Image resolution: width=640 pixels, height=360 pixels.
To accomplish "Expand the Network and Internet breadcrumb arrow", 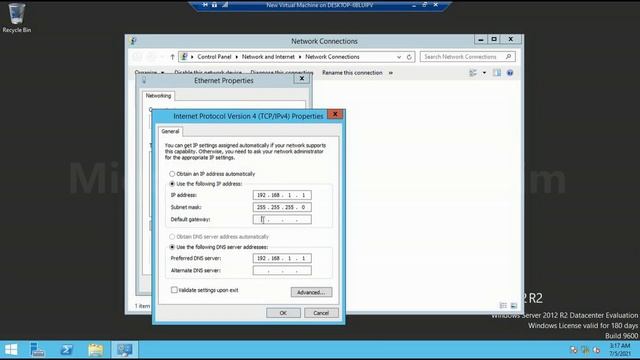I will click(300, 57).
